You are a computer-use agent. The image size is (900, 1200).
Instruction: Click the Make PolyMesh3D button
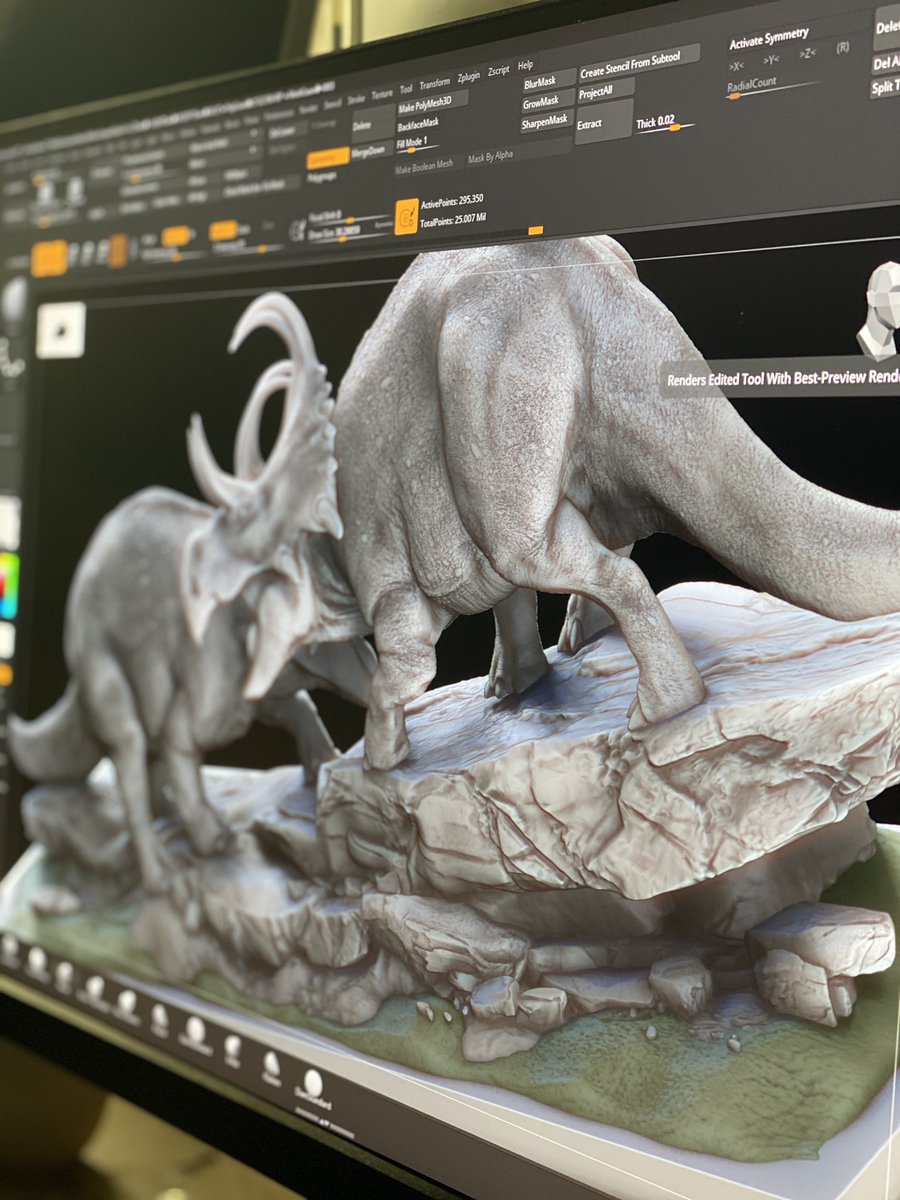click(432, 104)
